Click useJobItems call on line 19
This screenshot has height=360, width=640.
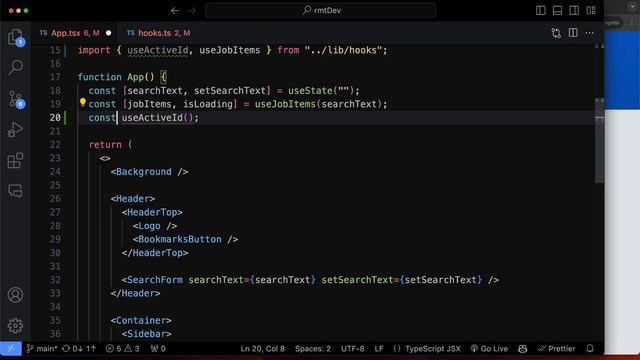285,104
